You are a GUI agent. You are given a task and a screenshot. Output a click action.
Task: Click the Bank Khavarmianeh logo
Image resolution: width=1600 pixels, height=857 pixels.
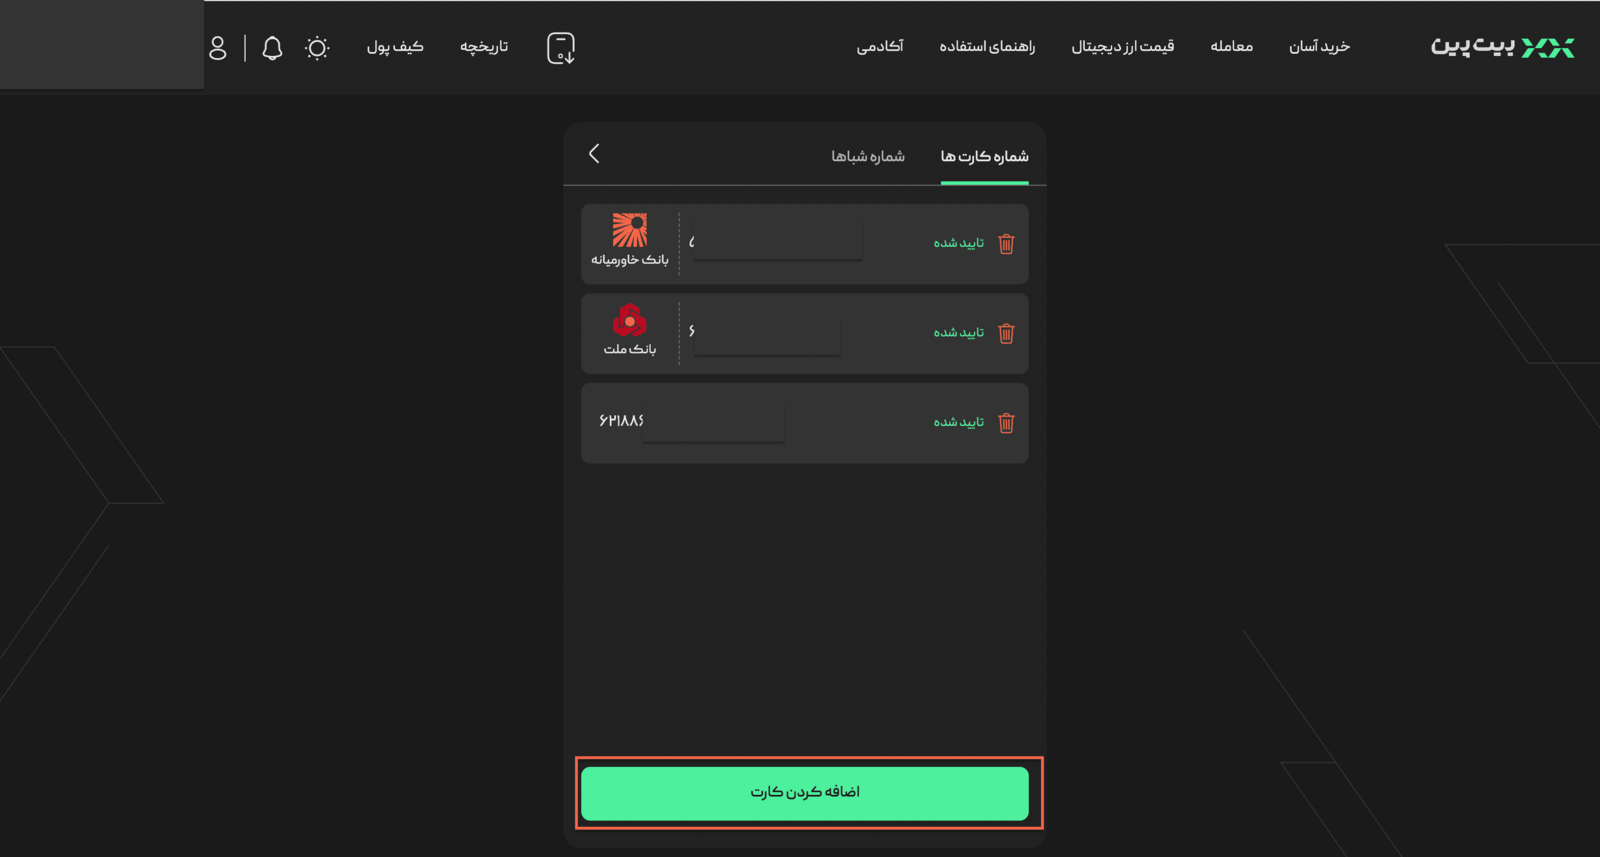click(x=630, y=230)
